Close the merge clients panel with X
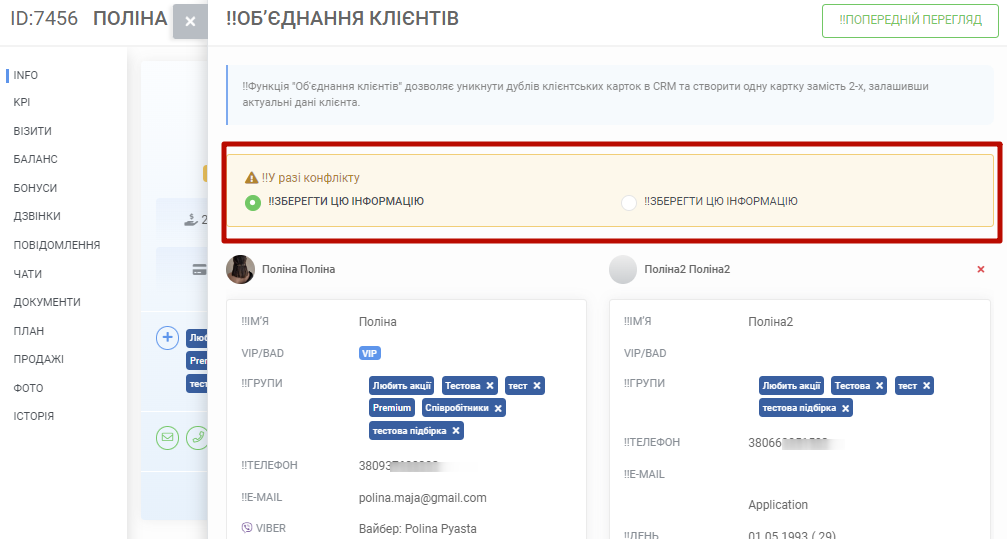1007x539 pixels. (190, 21)
